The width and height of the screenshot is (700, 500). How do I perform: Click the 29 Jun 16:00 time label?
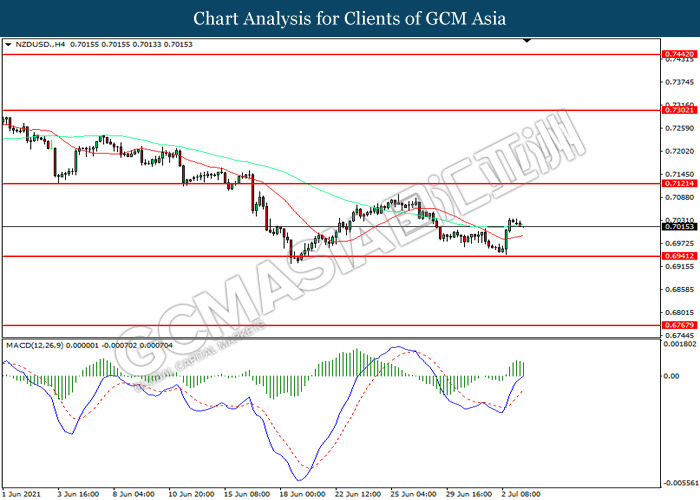tap(469, 494)
